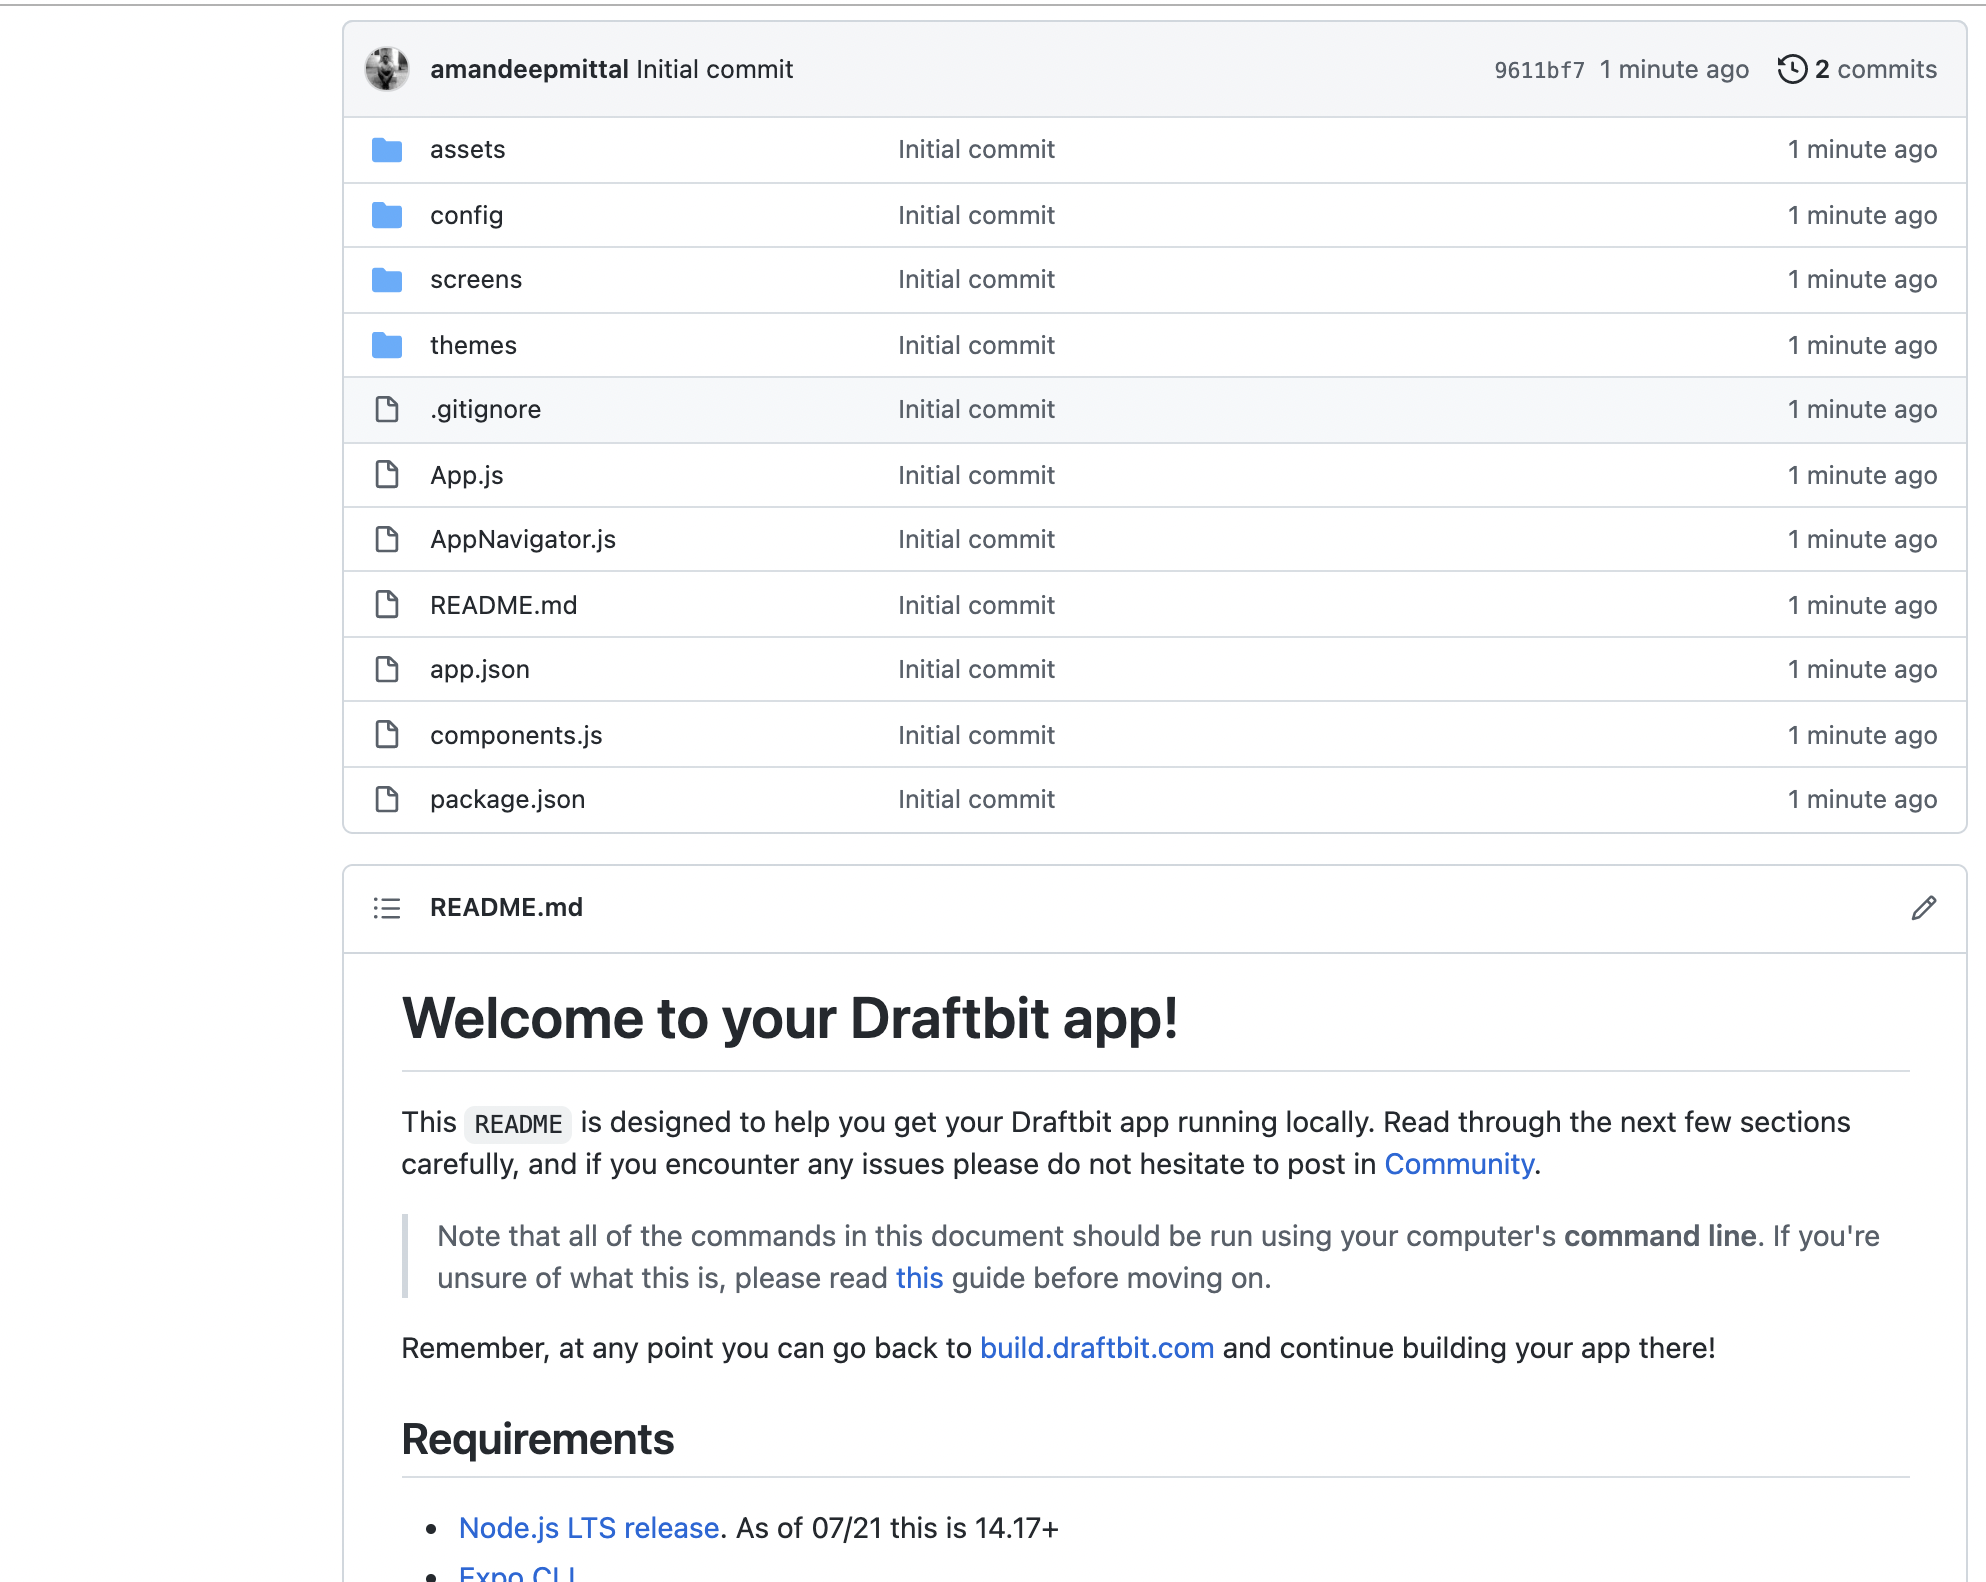Open the AppNavigator.js file
This screenshot has height=1582, width=1986.
(523, 539)
